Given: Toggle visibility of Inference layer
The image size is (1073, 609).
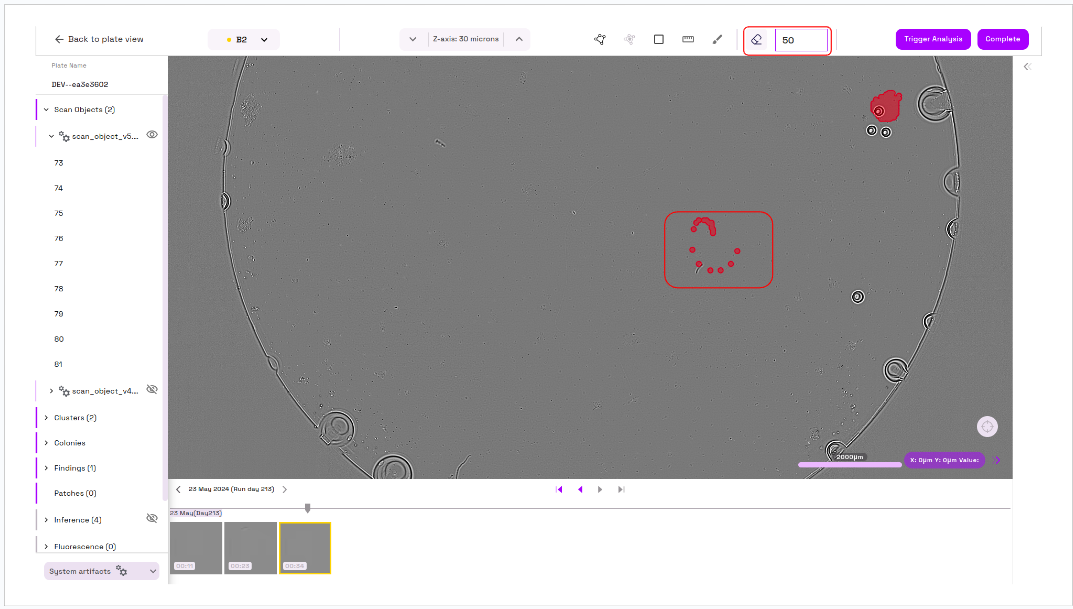Looking at the screenshot, I should [x=152, y=518].
